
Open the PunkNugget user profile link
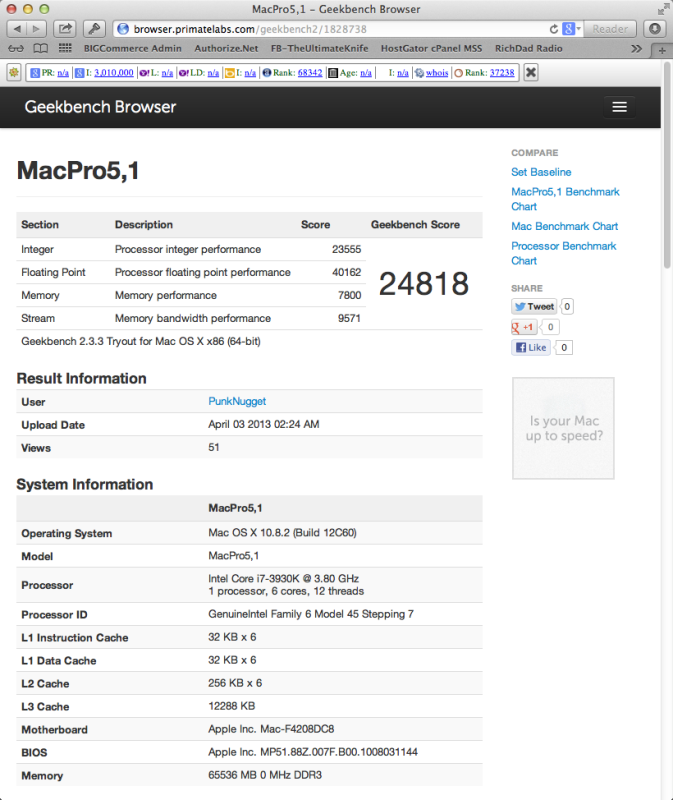point(237,402)
